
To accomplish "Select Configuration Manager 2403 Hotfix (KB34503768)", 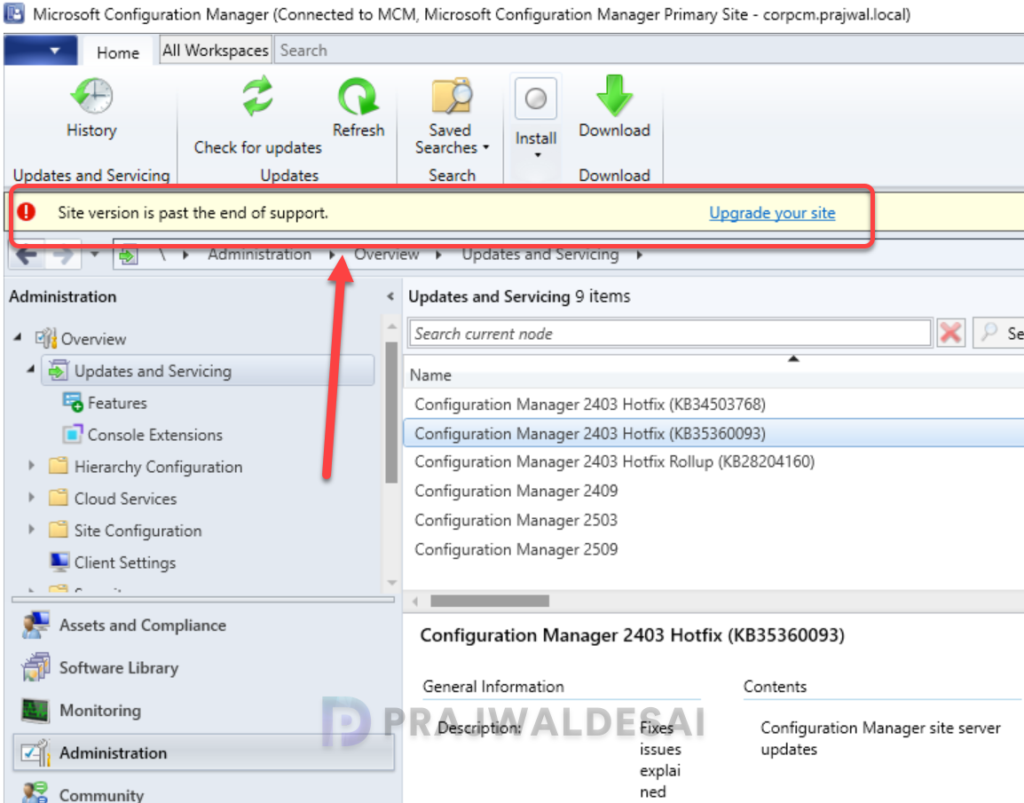I will click(590, 404).
